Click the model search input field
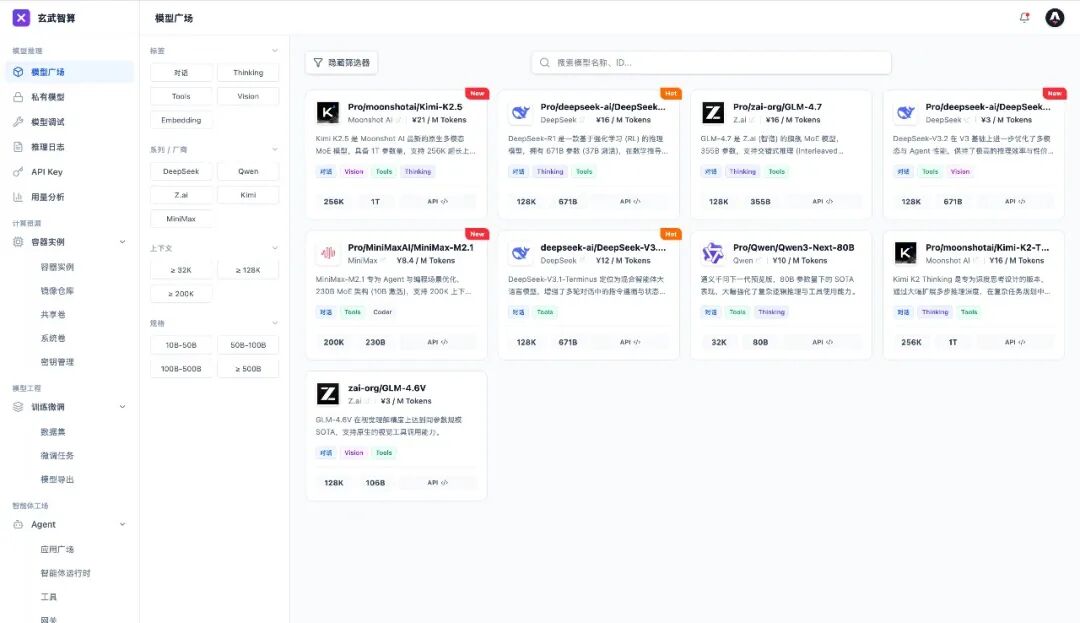Image resolution: width=1080 pixels, height=623 pixels. [x=711, y=62]
